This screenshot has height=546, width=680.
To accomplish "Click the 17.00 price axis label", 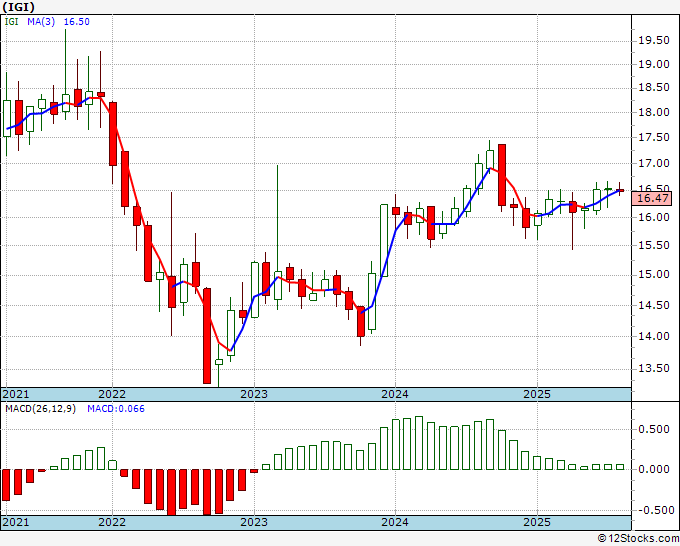I will coord(654,163).
